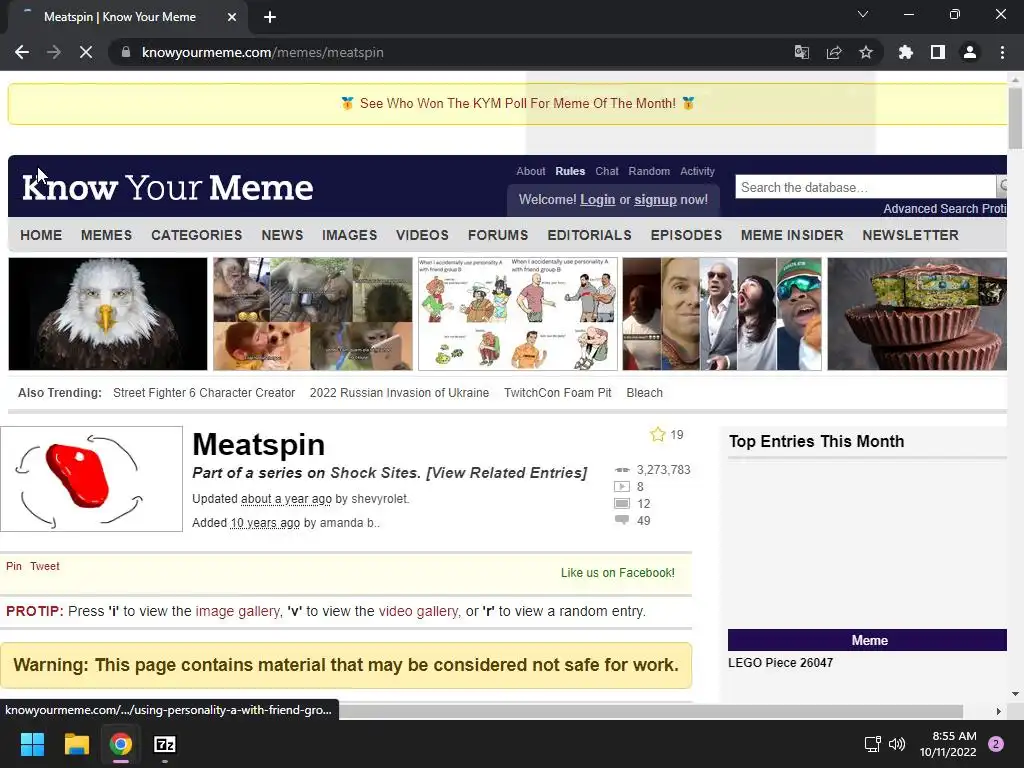Open notification center badge
The height and width of the screenshot is (768, 1024).
pyautogui.click(x=996, y=744)
